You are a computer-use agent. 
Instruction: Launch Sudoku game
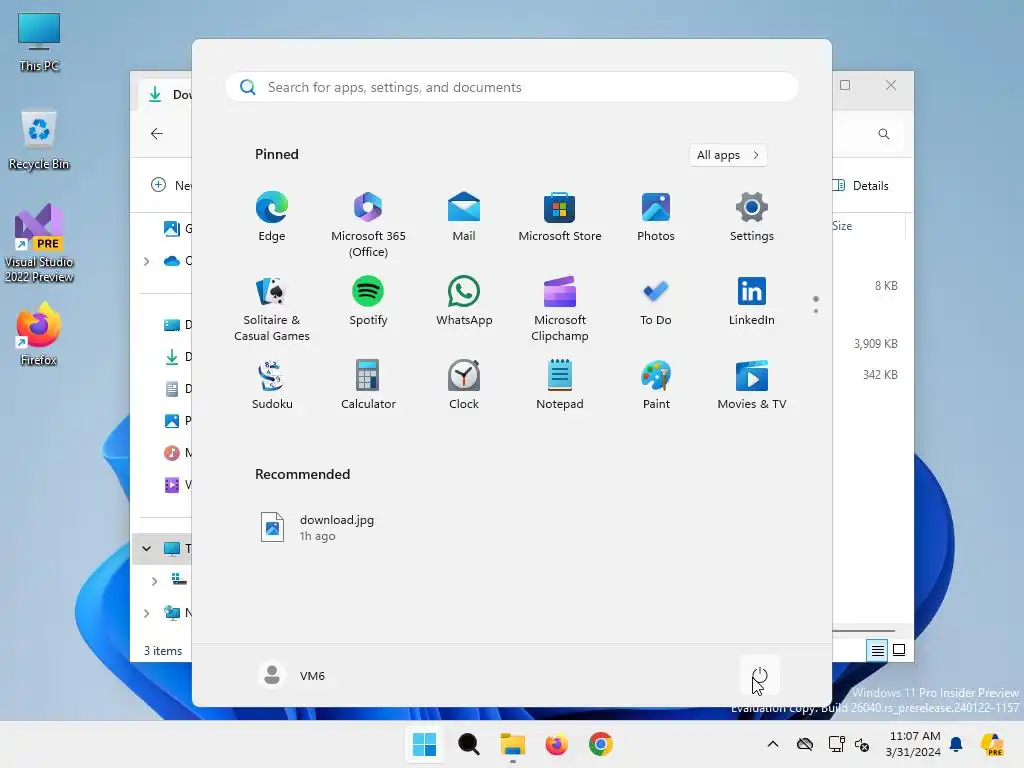point(272,385)
